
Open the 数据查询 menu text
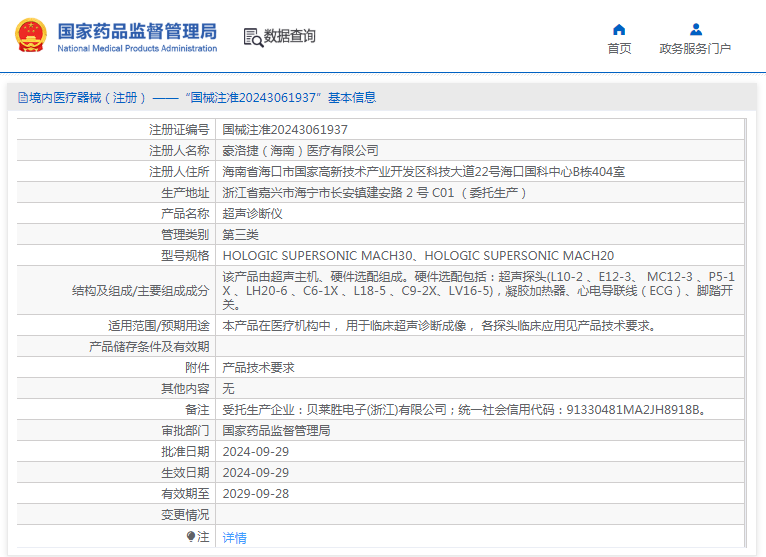pyautogui.click(x=290, y=36)
